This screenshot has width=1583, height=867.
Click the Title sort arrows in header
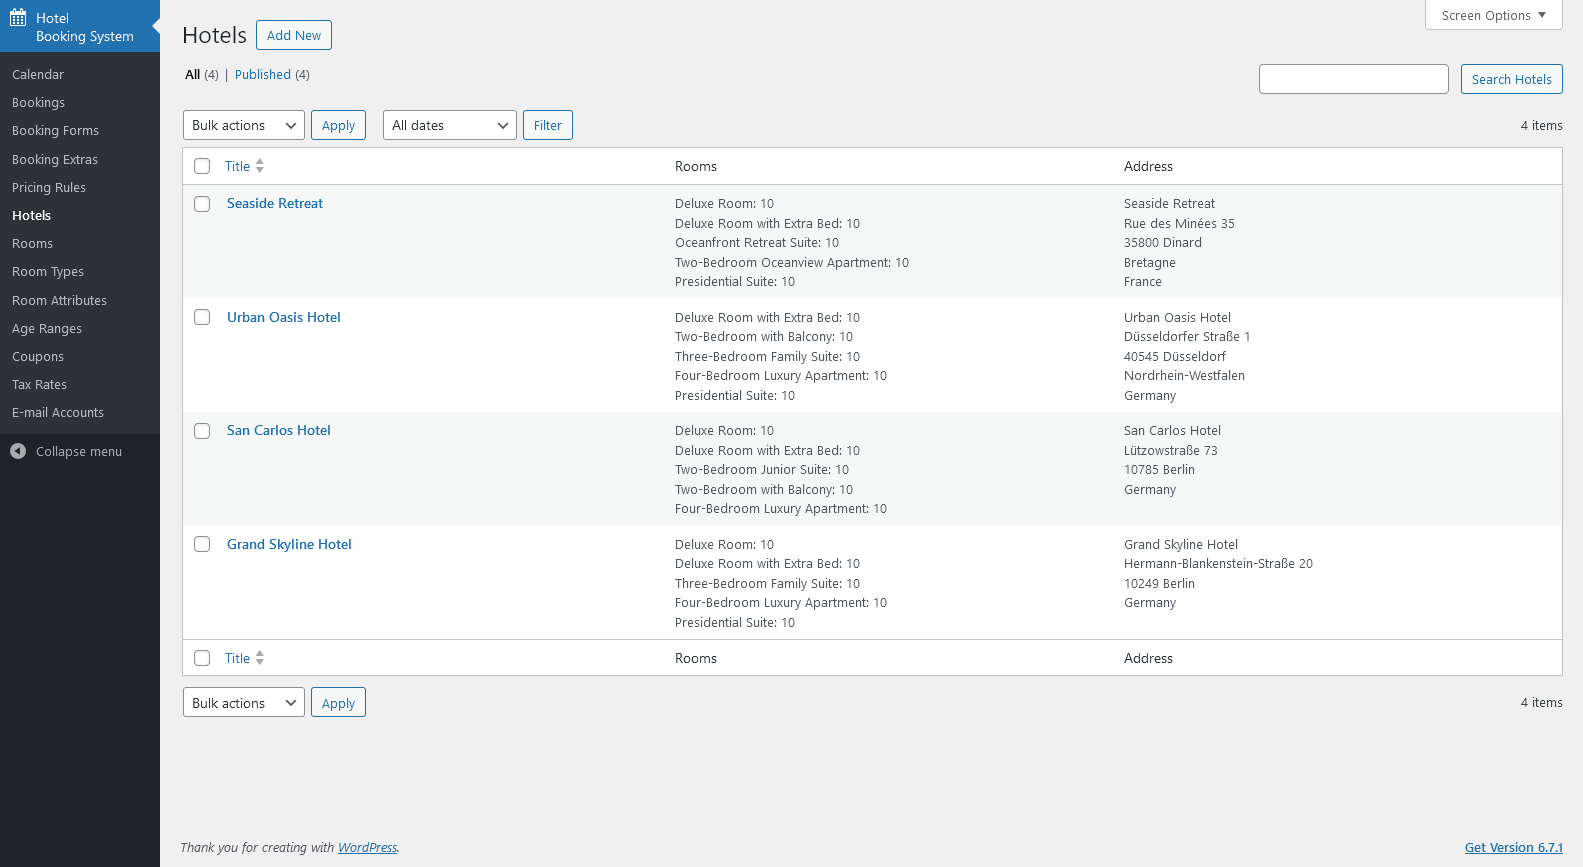point(260,166)
